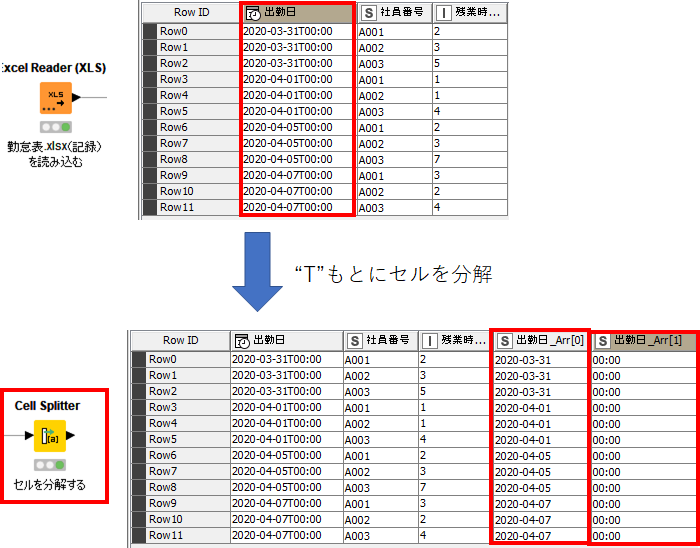This screenshot has width=700, height=548.
Task: Click the Cell Splitter output port triangle
Action: tap(71, 436)
